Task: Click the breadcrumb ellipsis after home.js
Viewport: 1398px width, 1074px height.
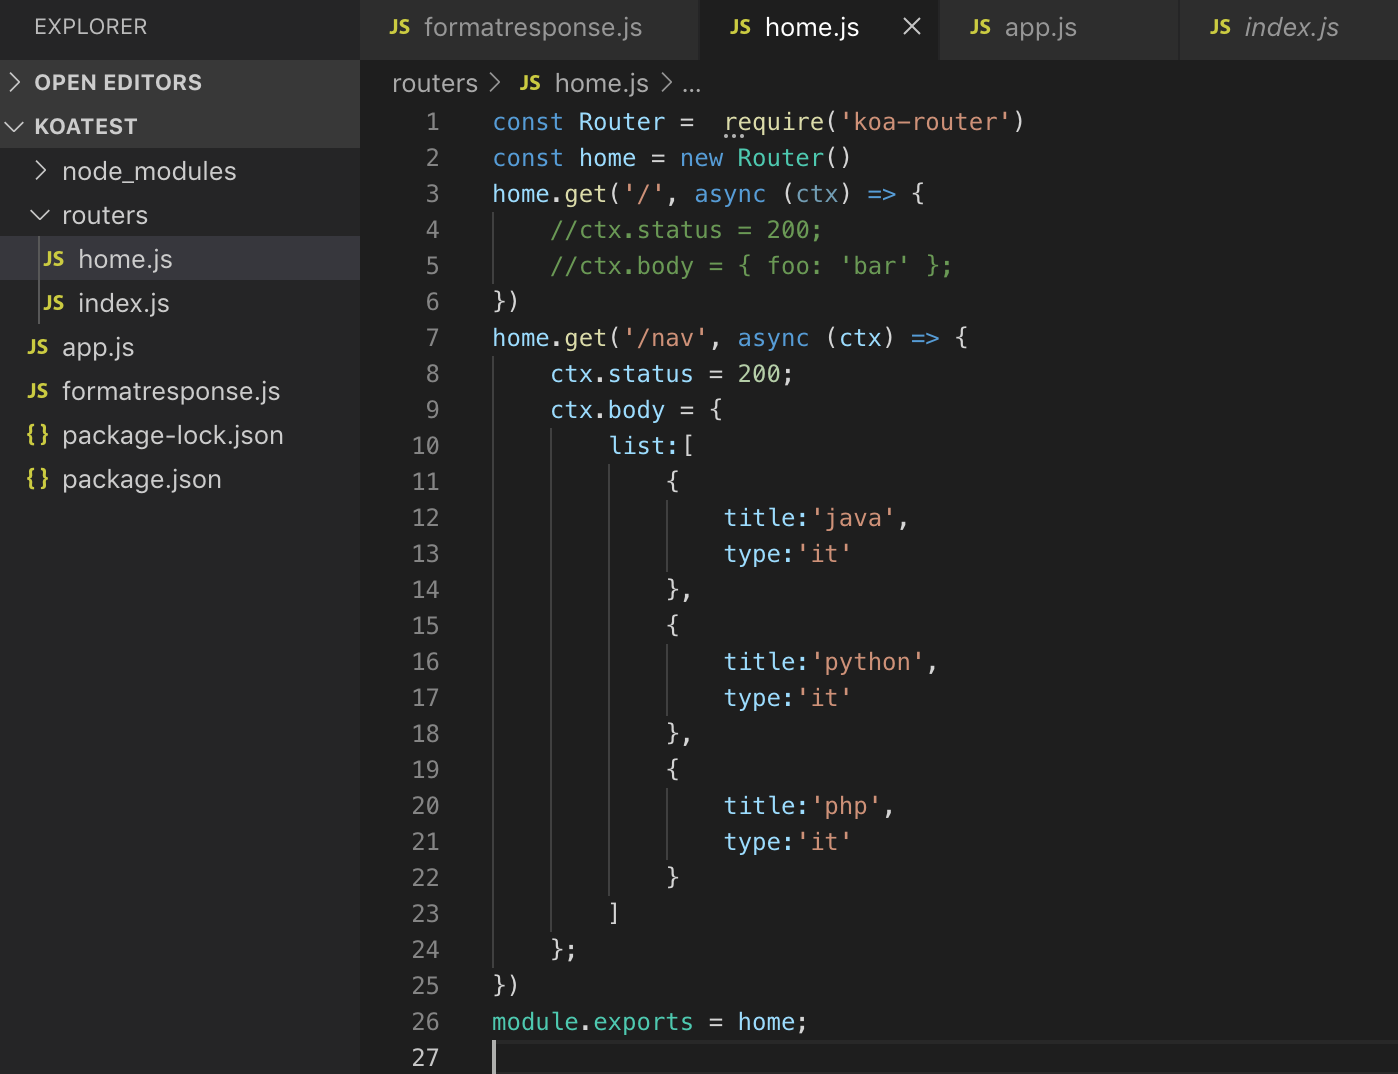Action: point(691,84)
